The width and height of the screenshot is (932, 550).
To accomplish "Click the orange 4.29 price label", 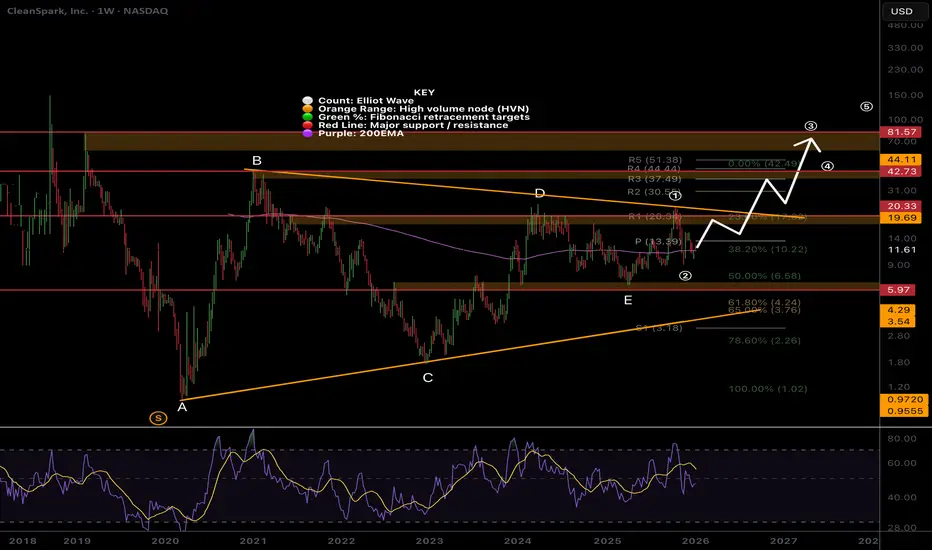I will [898, 310].
